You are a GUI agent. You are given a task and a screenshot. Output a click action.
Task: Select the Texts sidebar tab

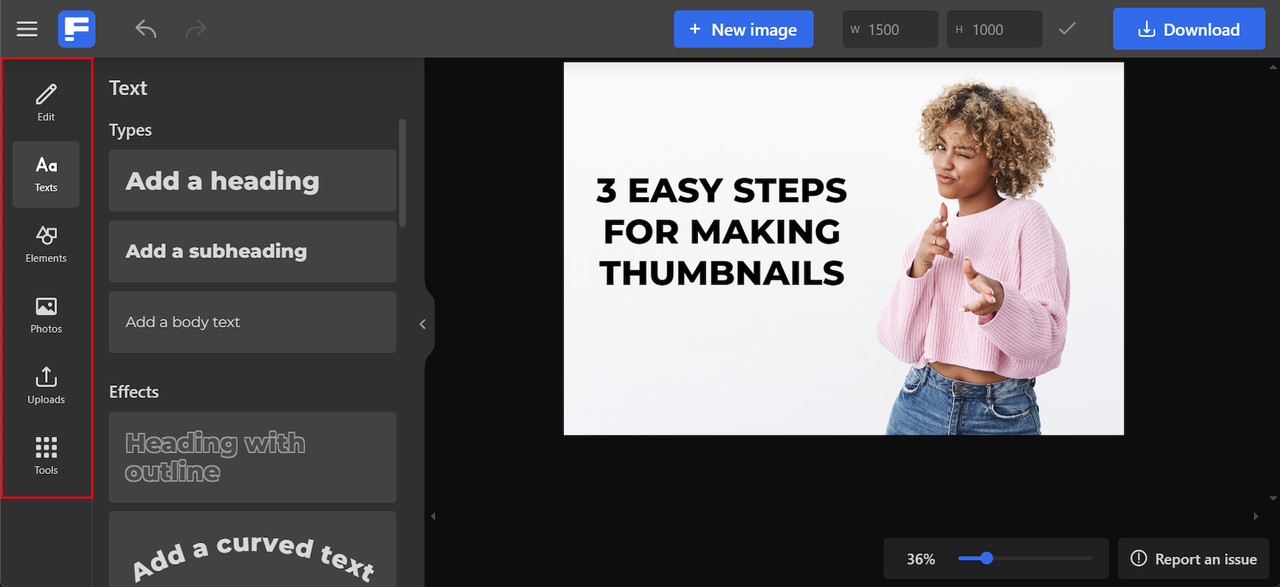46,174
